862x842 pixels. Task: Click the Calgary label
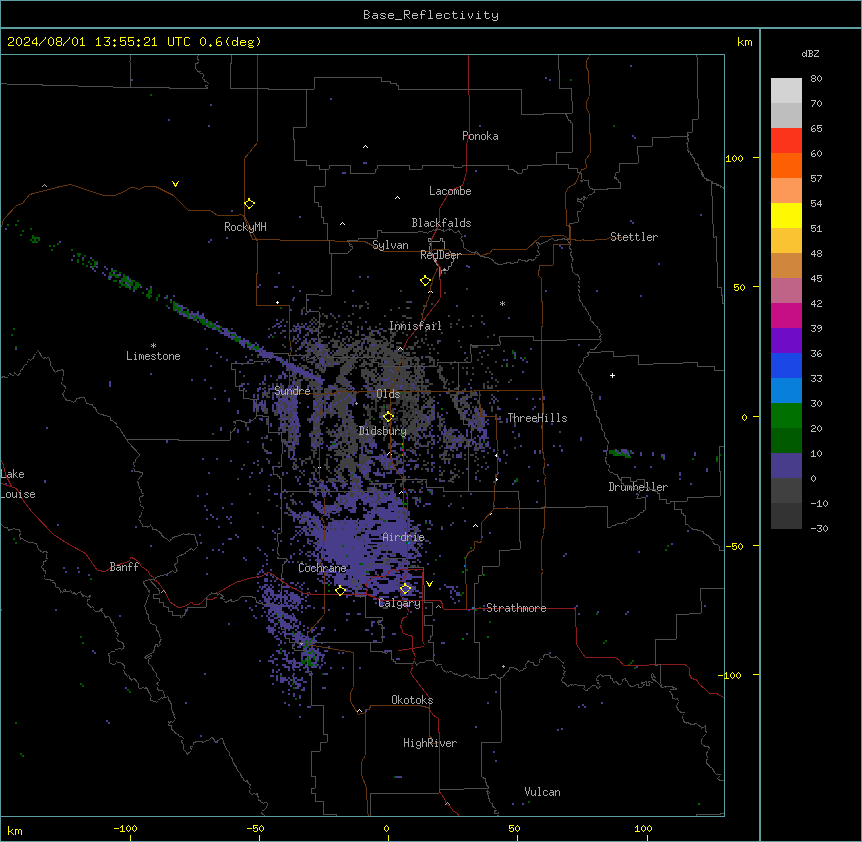click(400, 603)
